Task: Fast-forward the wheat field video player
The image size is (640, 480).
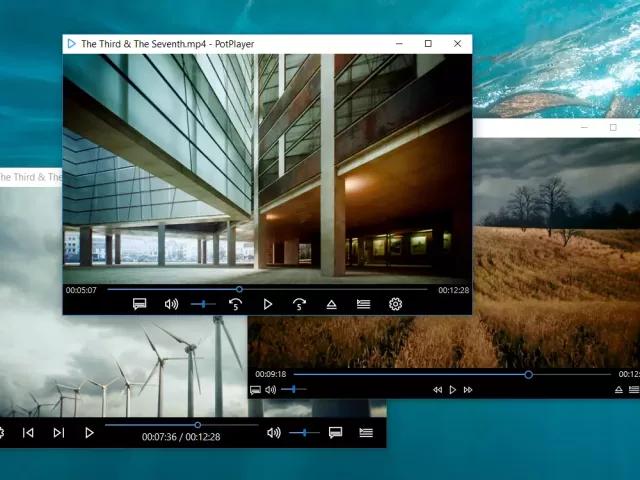Action: [x=468, y=390]
